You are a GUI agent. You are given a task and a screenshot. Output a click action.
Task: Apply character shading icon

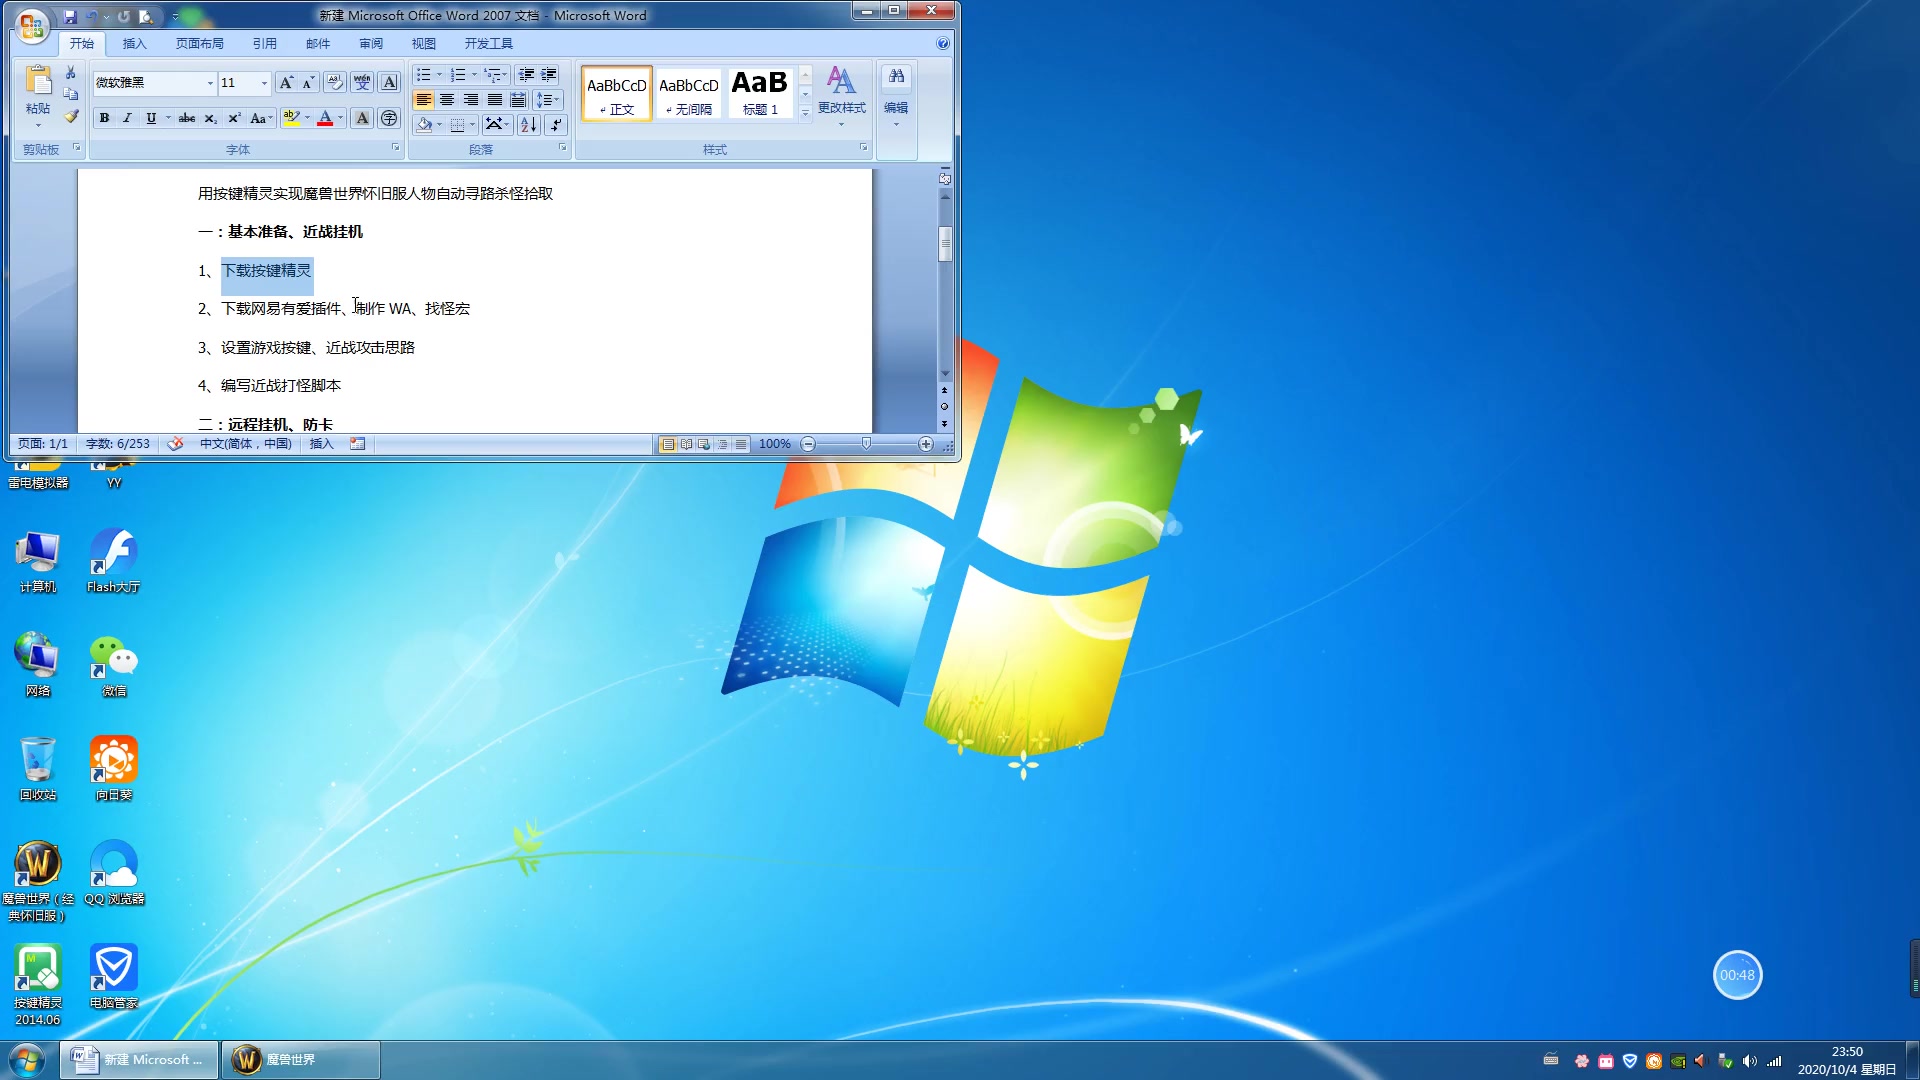[x=362, y=118]
